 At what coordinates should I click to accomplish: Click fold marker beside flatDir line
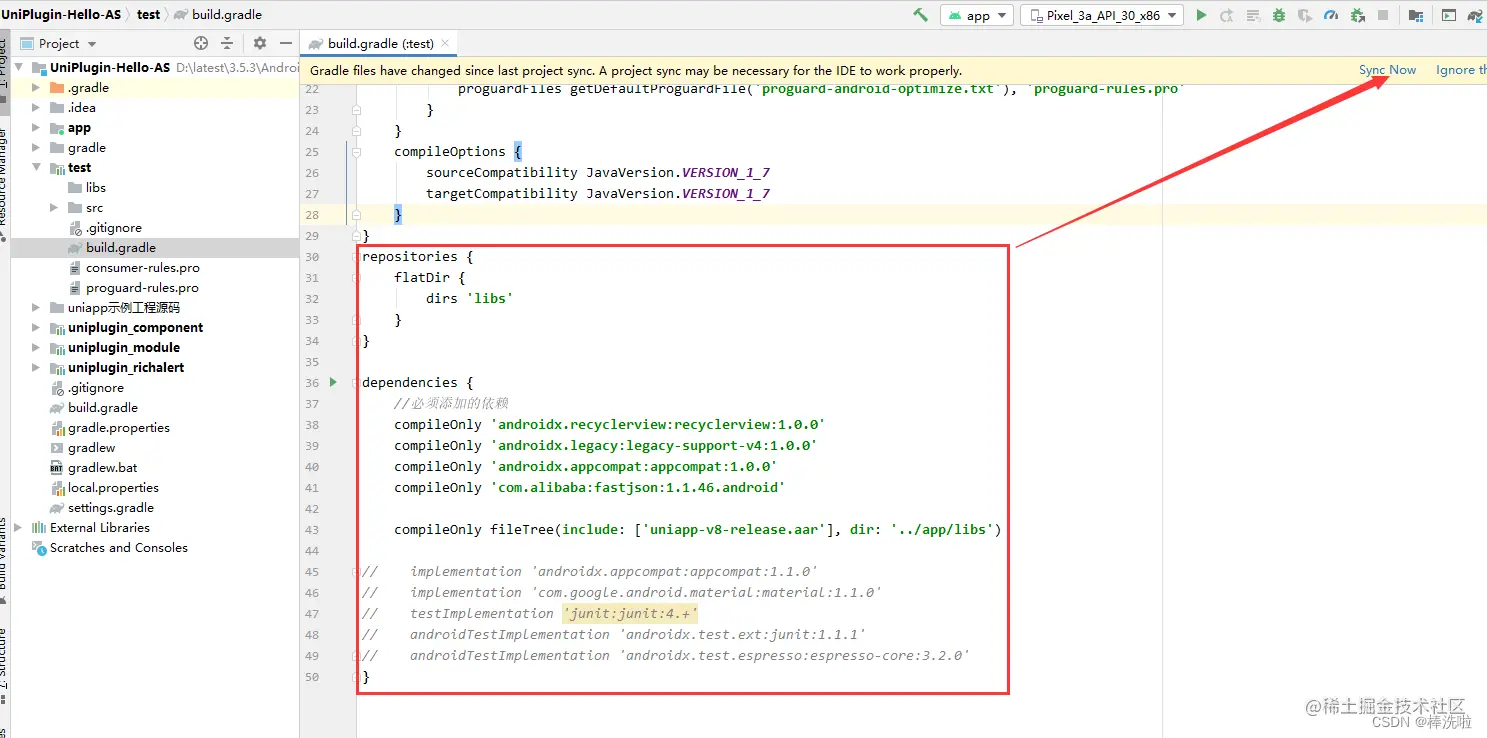[x=358, y=278]
